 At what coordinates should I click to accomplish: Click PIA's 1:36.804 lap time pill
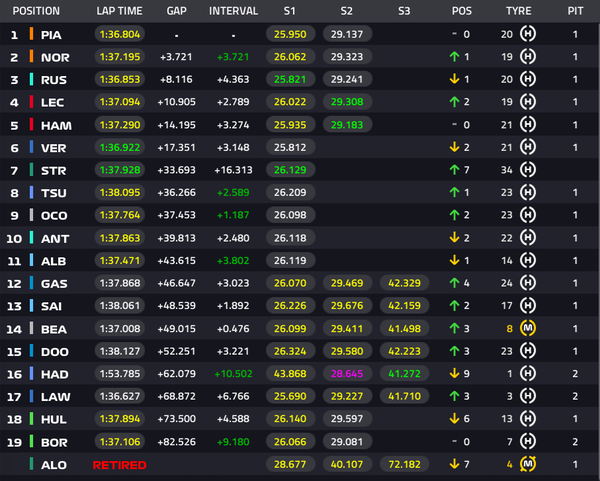point(119,34)
